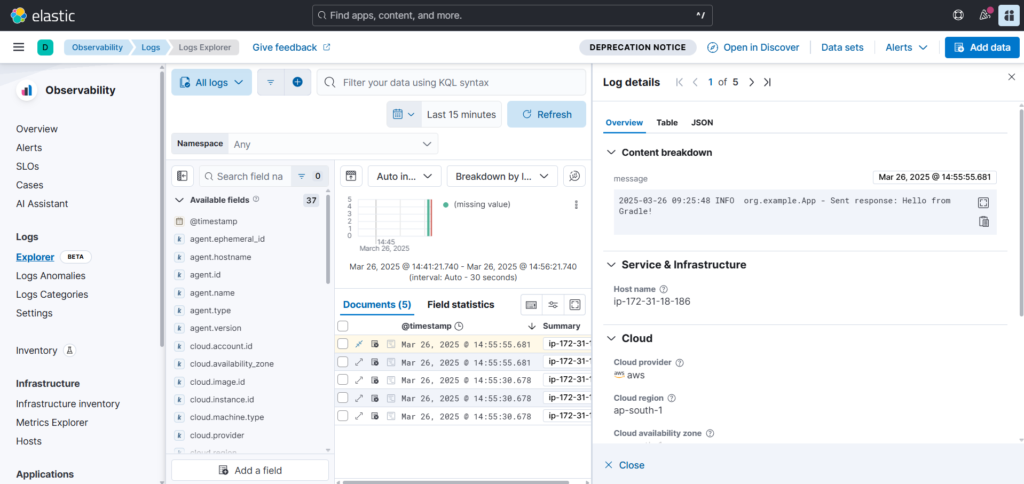Click the Give feedback link
The width and height of the screenshot is (1024, 484).
click(291, 47)
